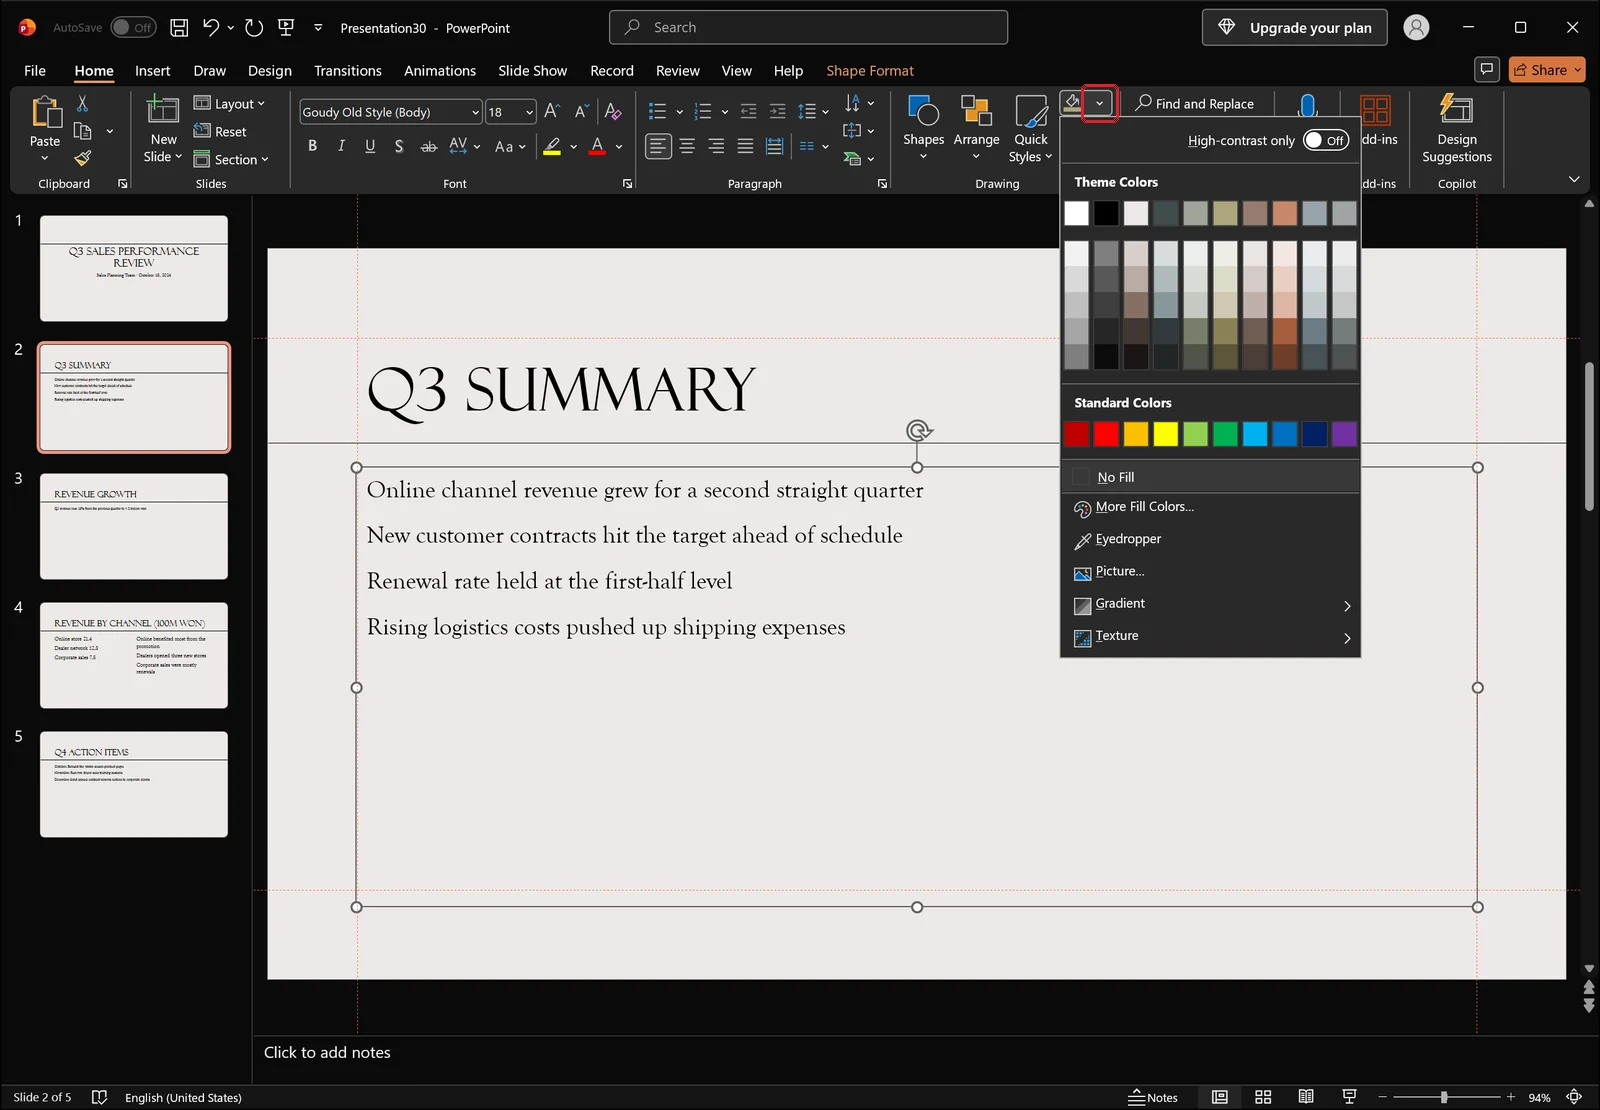The image size is (1600, 1110).
Task: Apply Strikethrough formatting
Action: click(428, 146)
